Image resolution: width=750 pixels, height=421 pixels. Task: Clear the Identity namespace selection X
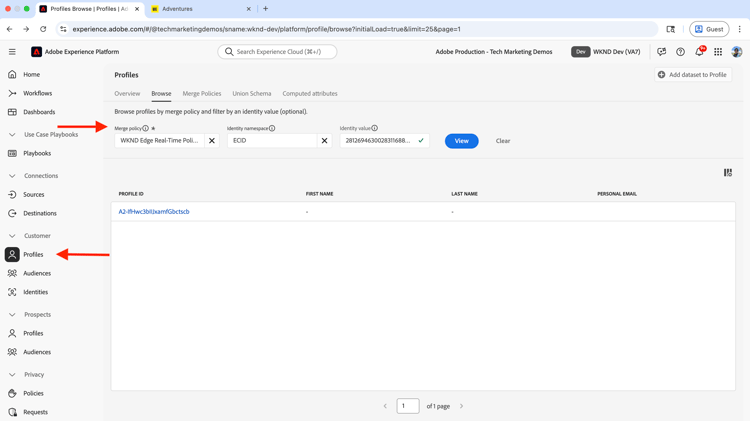pos(324,141)
